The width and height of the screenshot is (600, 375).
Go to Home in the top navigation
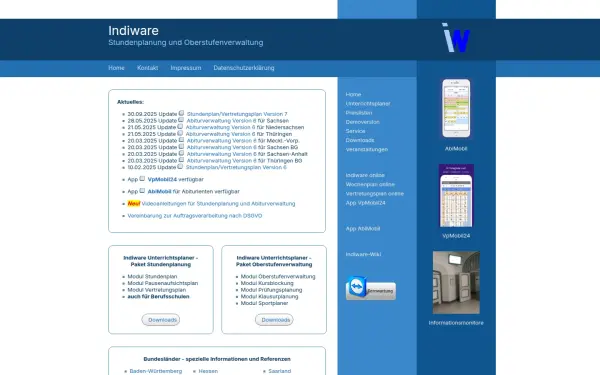click(116, 68)
